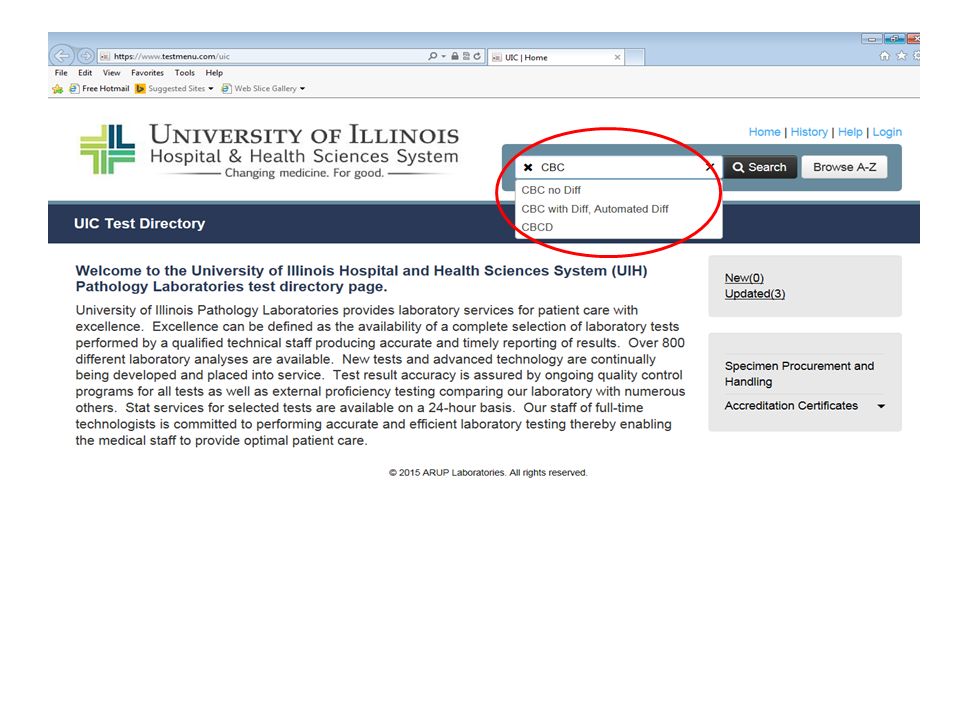Open the Tools menu
Viewport: 960px width, 720px height.
tap(185, 72)
